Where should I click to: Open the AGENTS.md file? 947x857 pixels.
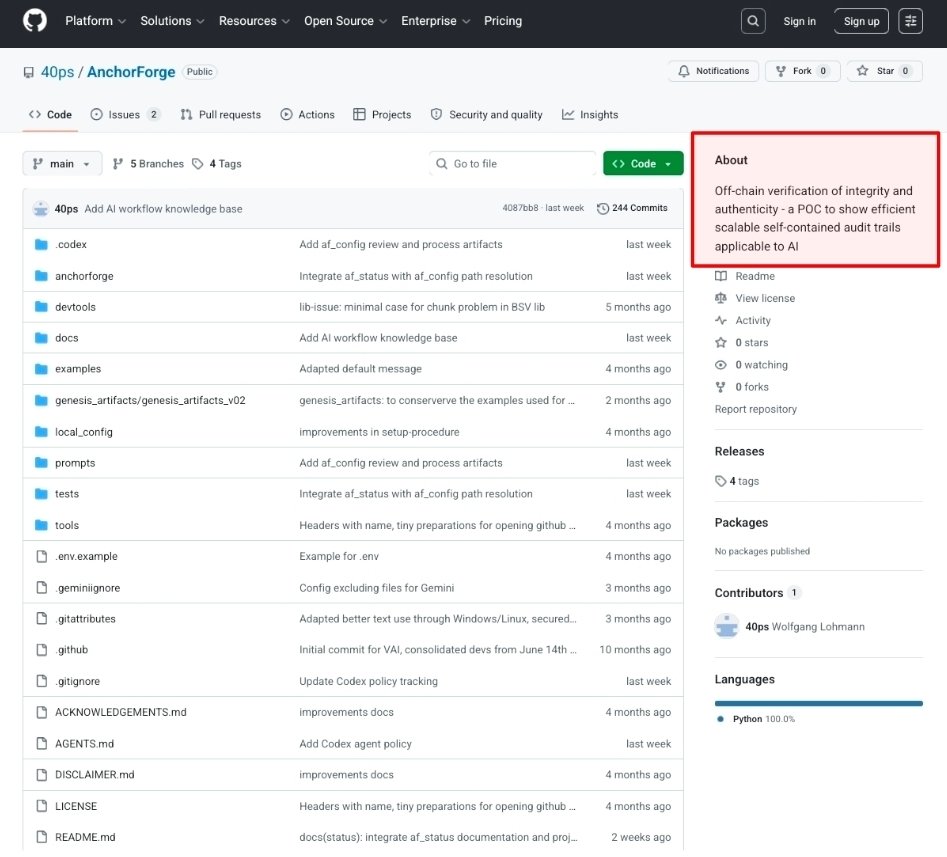coord(85,743)
